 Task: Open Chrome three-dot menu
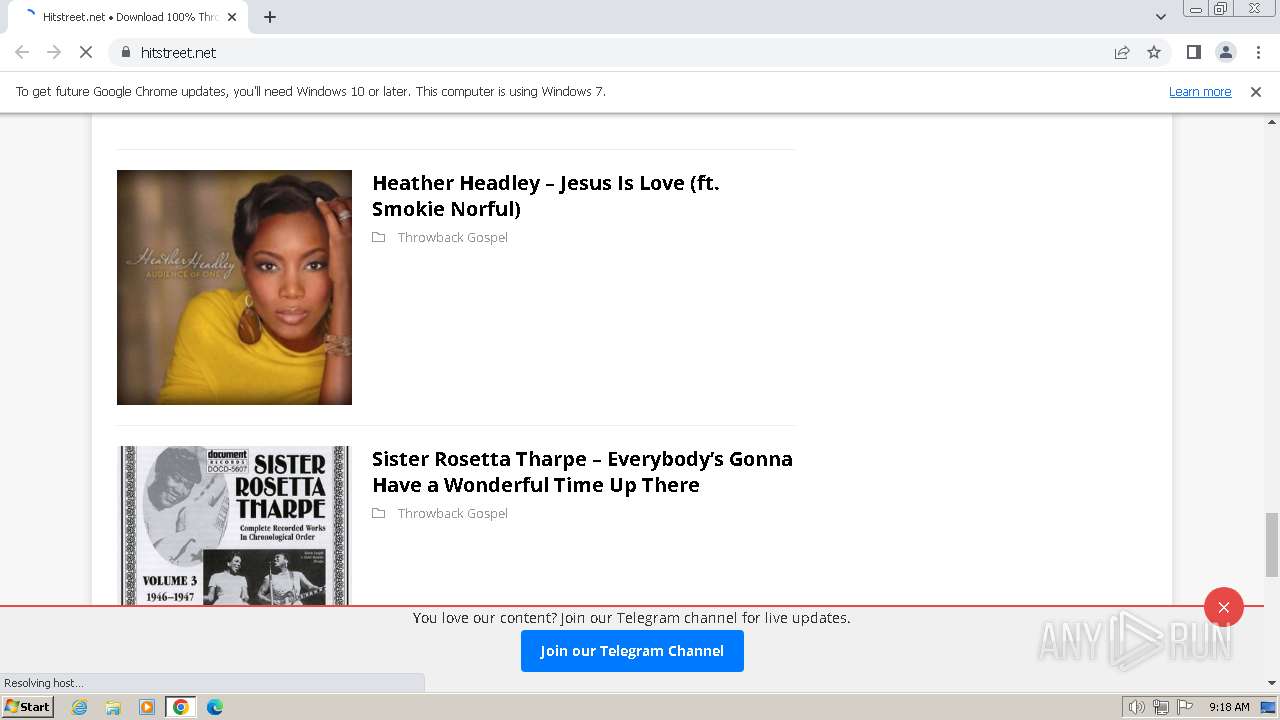(1258, 52)
